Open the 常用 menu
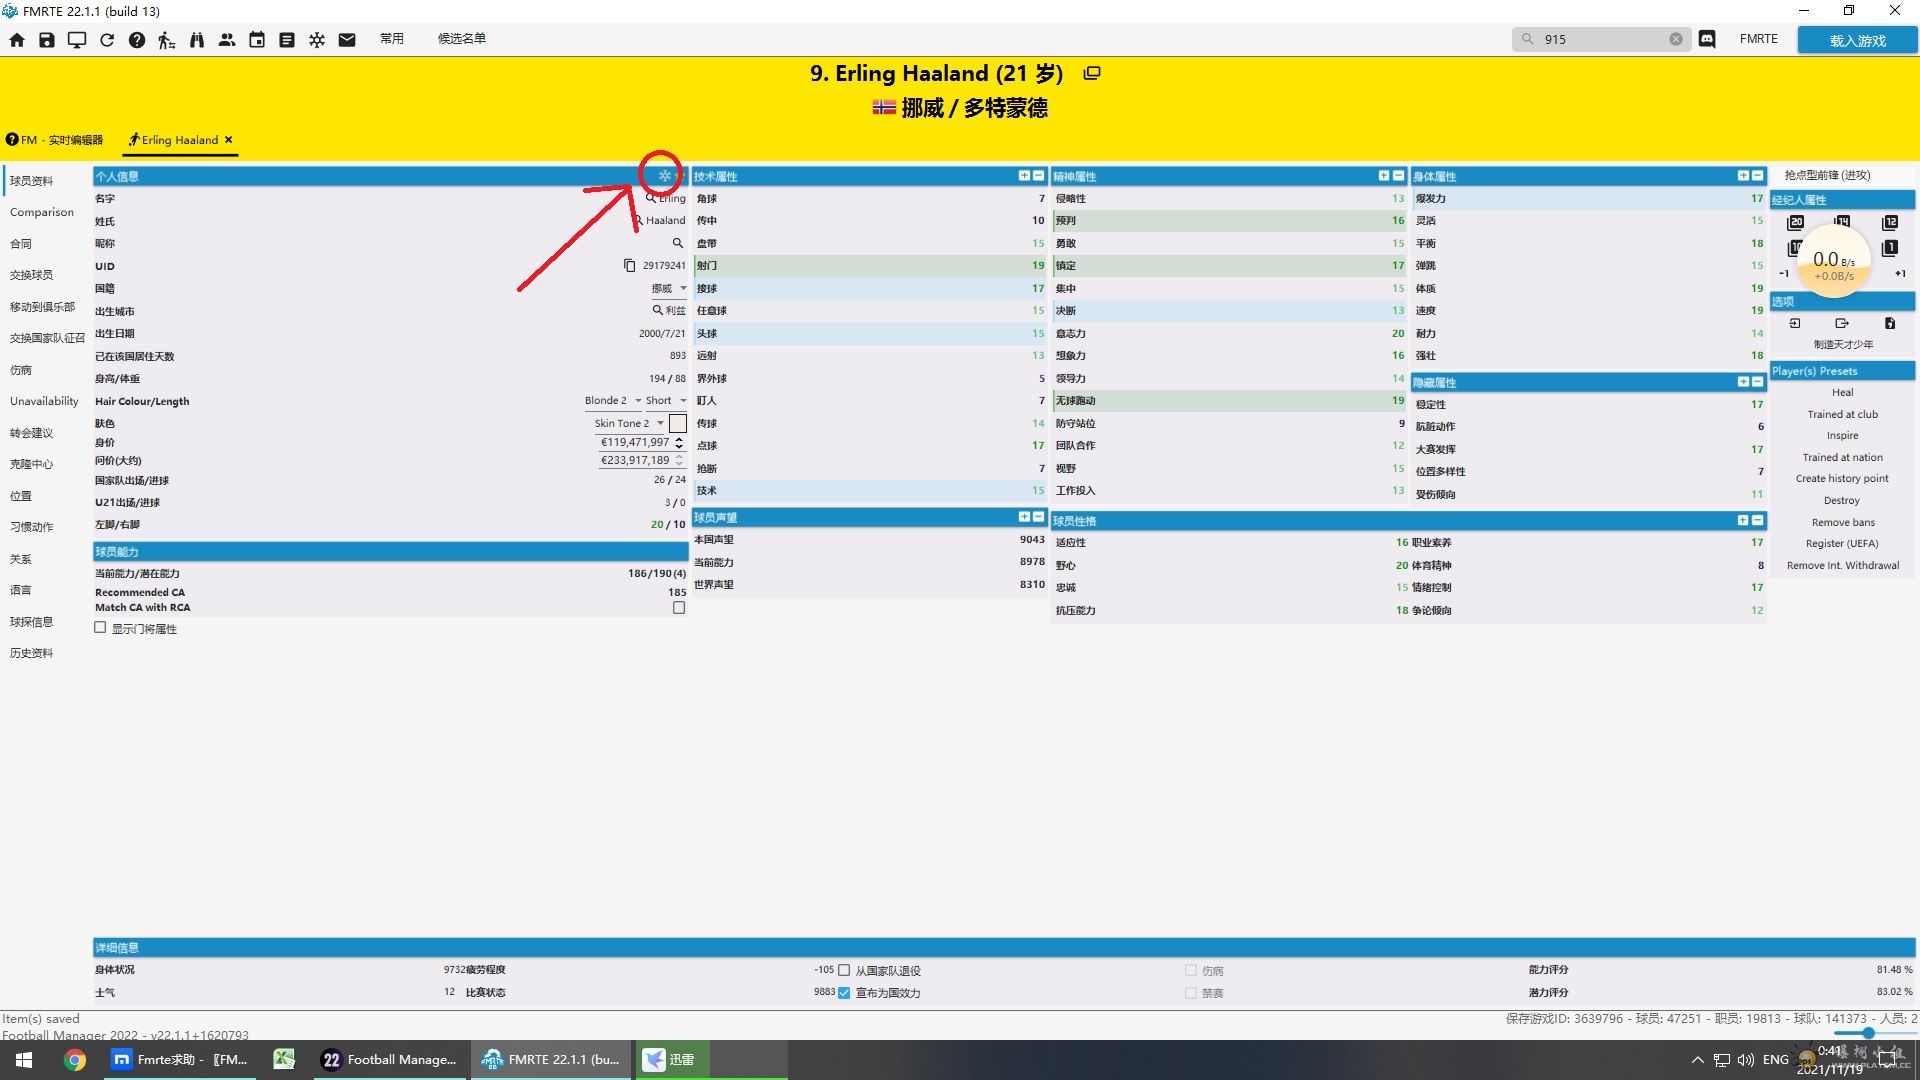 tap(391, 39)
